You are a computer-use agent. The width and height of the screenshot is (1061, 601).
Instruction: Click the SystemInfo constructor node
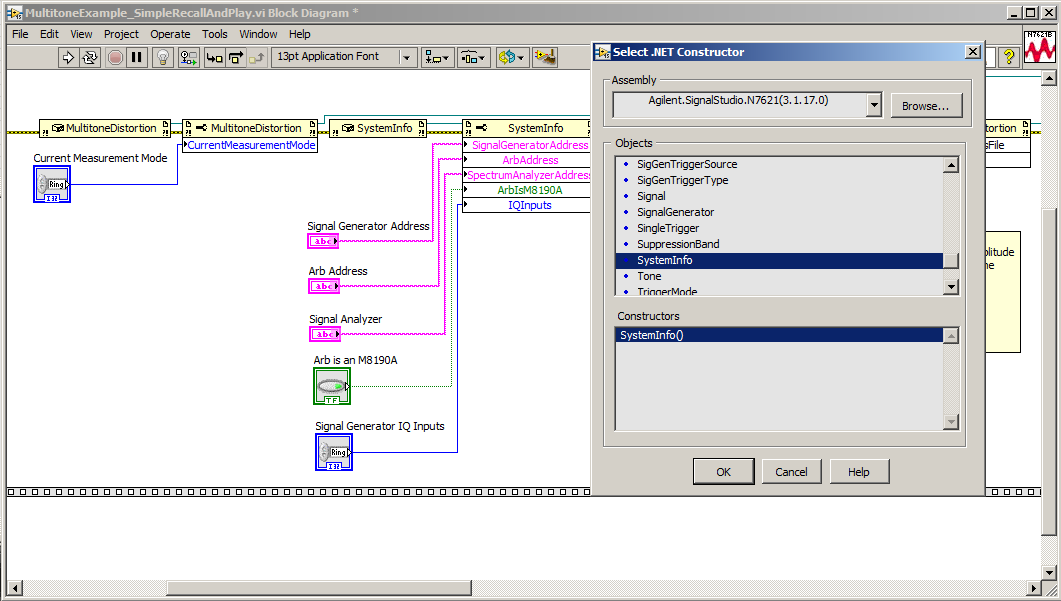pyautogui.click(x=378, y=128)
